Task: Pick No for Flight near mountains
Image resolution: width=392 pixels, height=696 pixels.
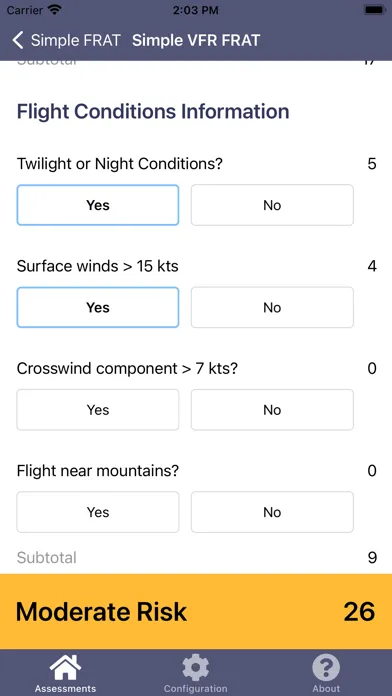Action: click(272, 512)
